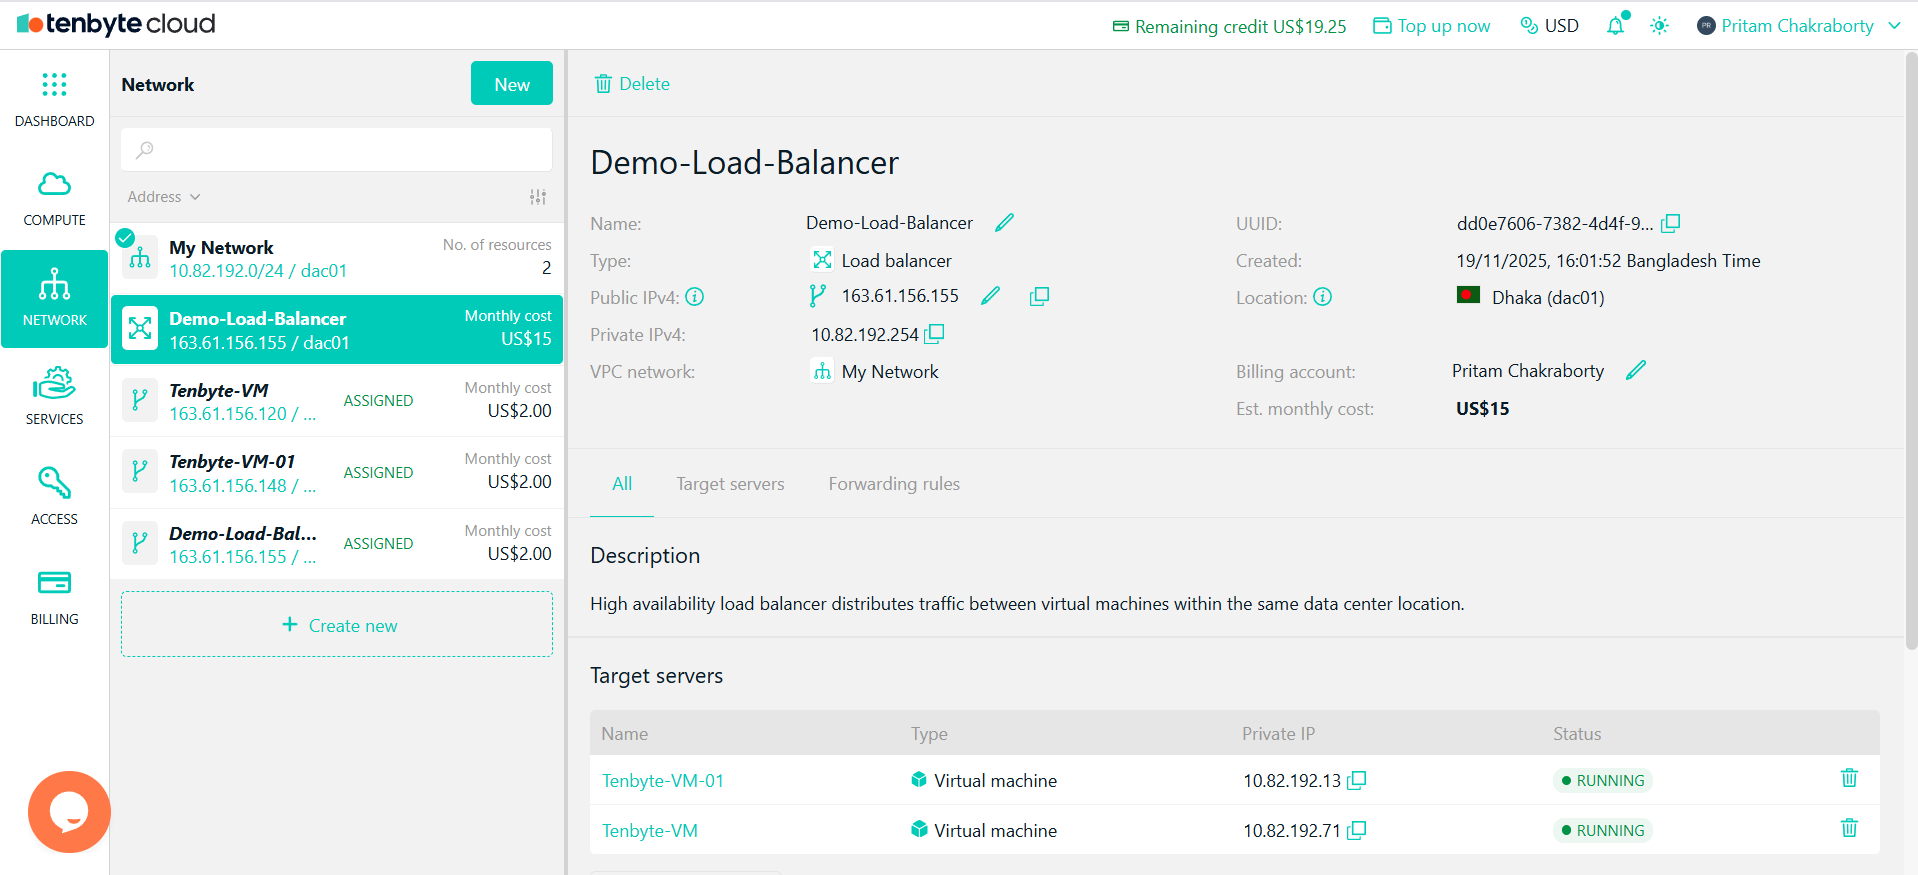
Task: Edit the billing account pencil icon
Action: coord(1636,370)
